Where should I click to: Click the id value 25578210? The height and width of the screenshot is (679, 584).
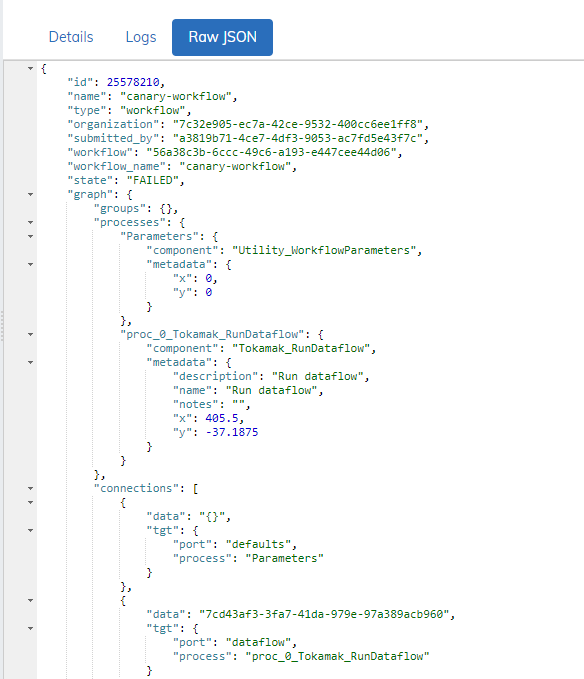(x=133, y=82)
